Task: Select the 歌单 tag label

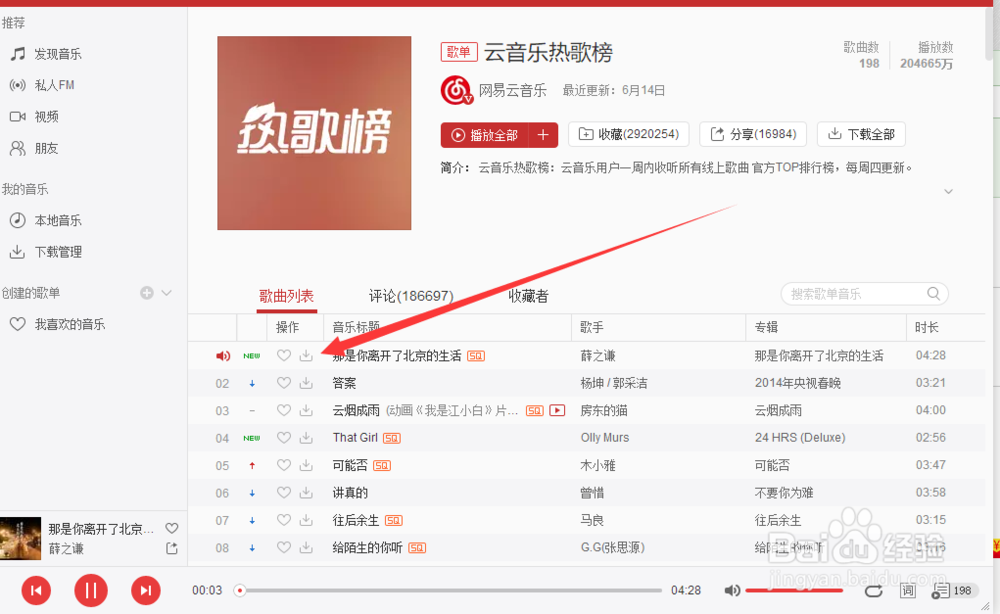Action: coord(459,52)
